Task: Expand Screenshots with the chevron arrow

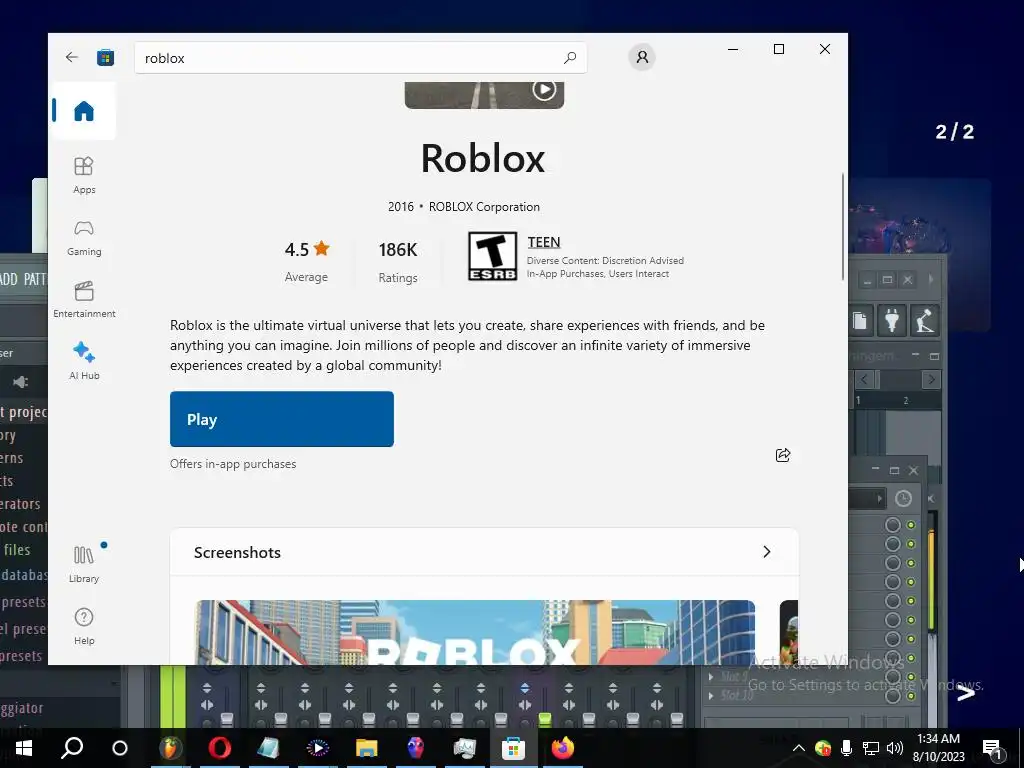Action: tap(767, 552)
